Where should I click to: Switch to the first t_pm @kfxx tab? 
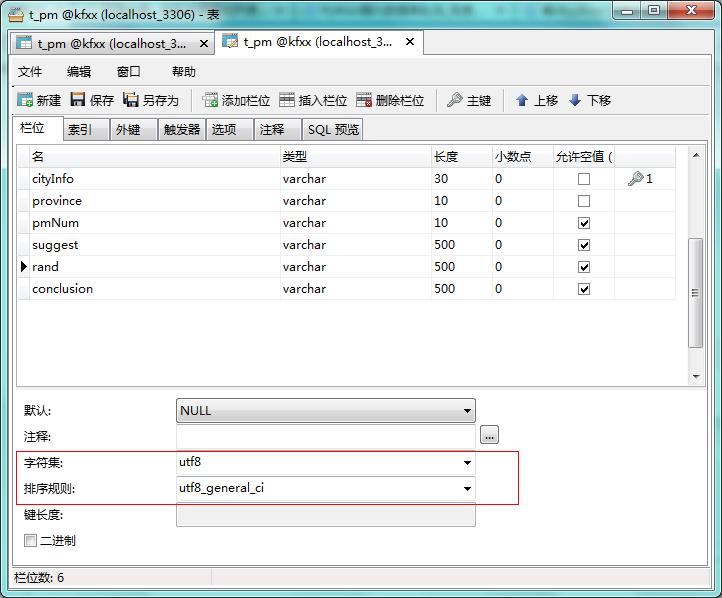point(112,44)
